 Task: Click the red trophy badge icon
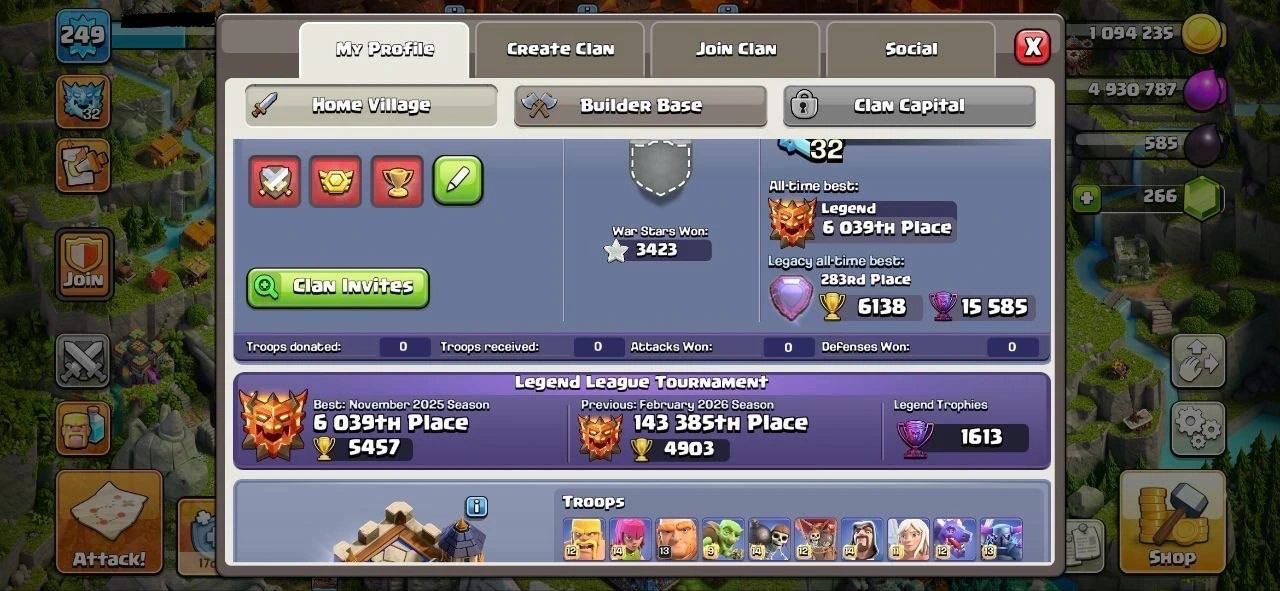click(396, 181)
